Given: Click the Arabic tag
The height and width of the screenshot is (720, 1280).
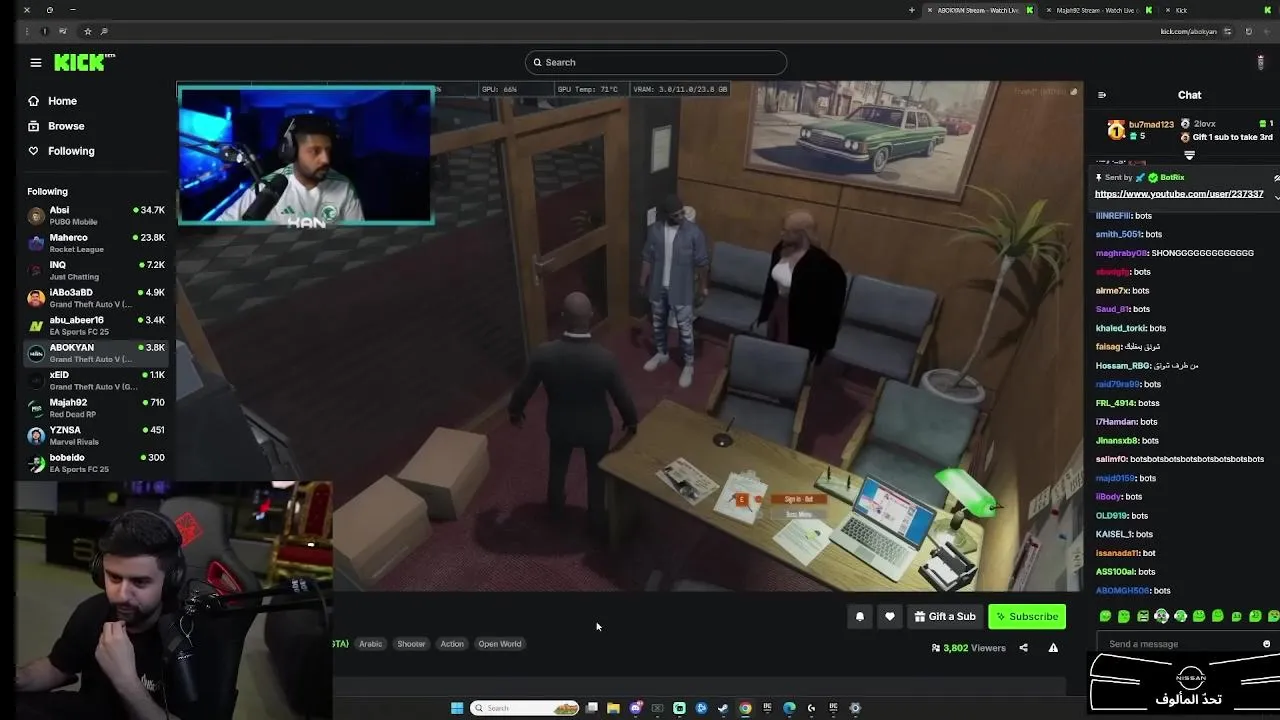Looking at the screenshot, I should pos(371,644).
